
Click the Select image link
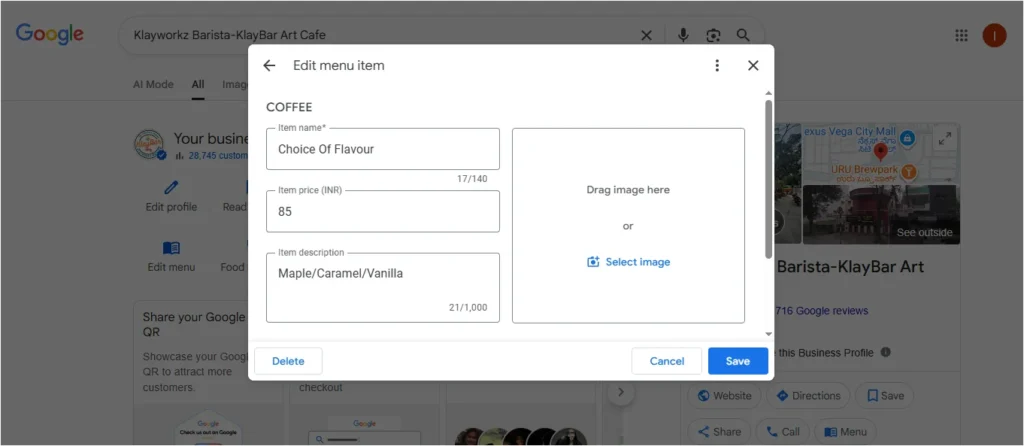[x=628, y=262]
